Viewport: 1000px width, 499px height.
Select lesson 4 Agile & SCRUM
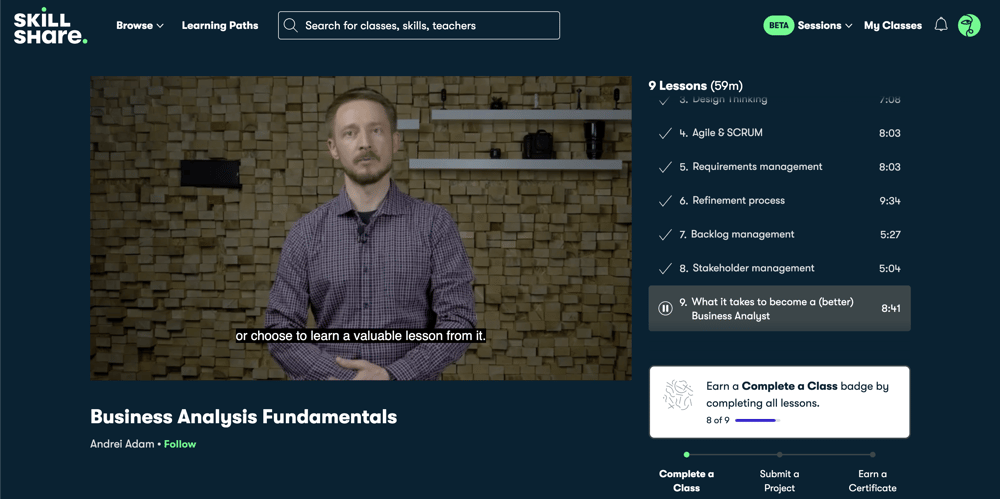pos(779,133)
